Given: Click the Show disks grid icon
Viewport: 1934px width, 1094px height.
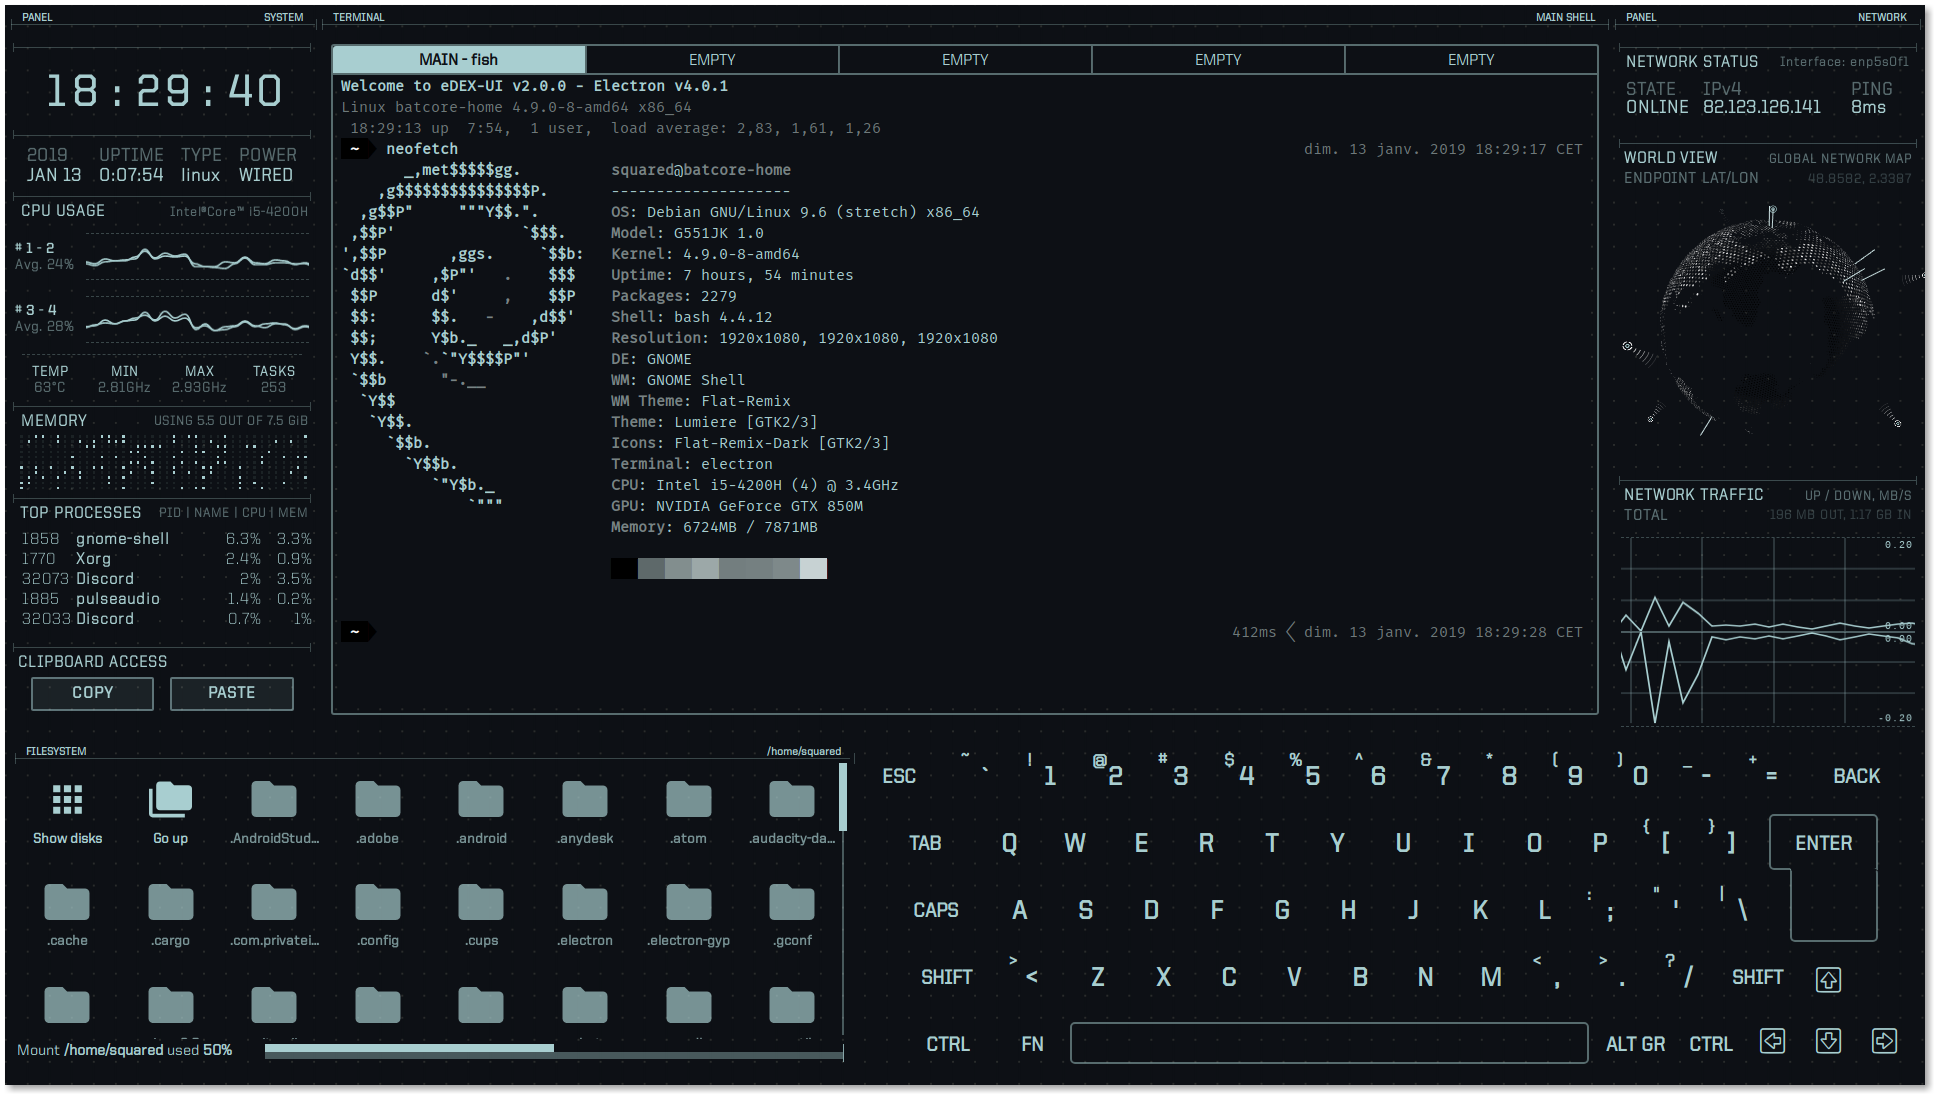Looking at the screenshot, I should pyautogui.click(x=67, y=798).
